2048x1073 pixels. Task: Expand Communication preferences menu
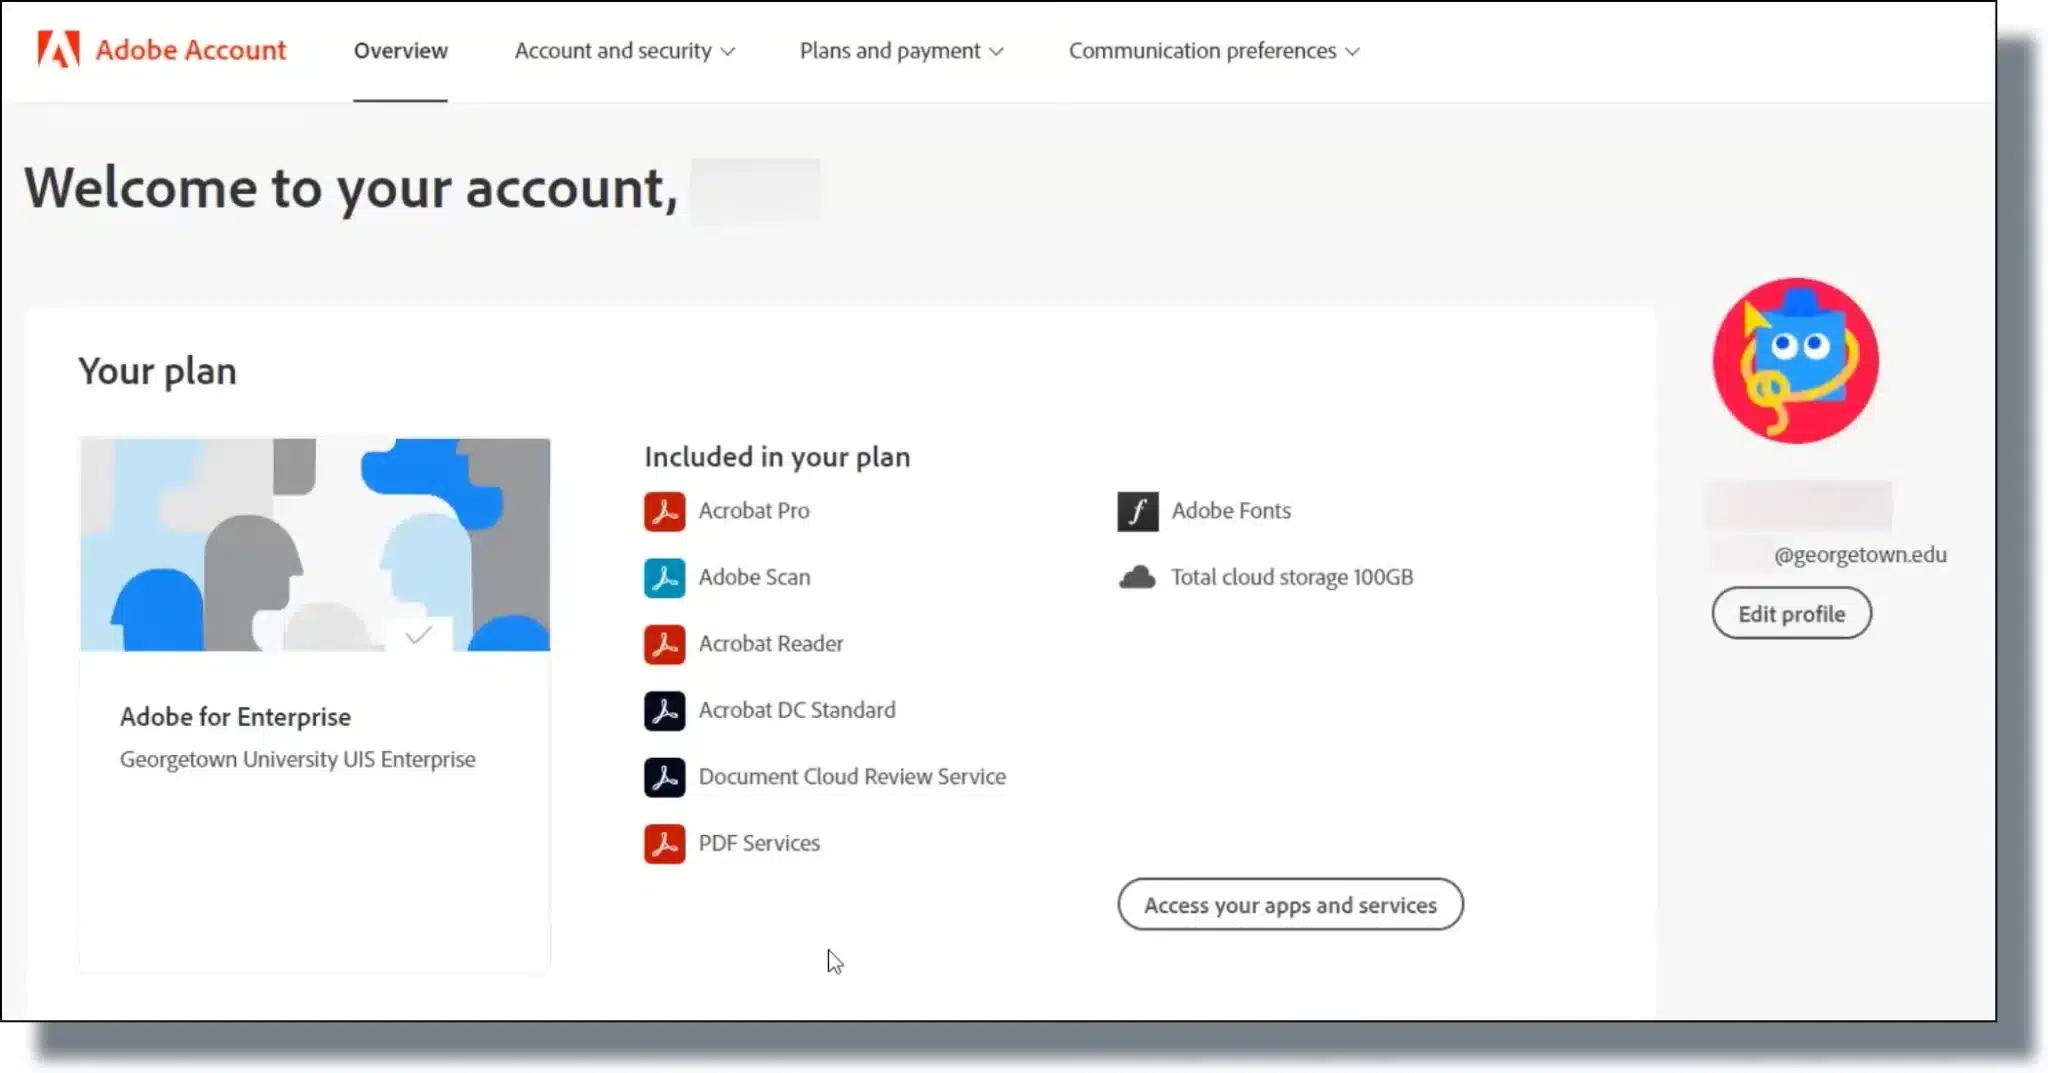pos(1213,51)
